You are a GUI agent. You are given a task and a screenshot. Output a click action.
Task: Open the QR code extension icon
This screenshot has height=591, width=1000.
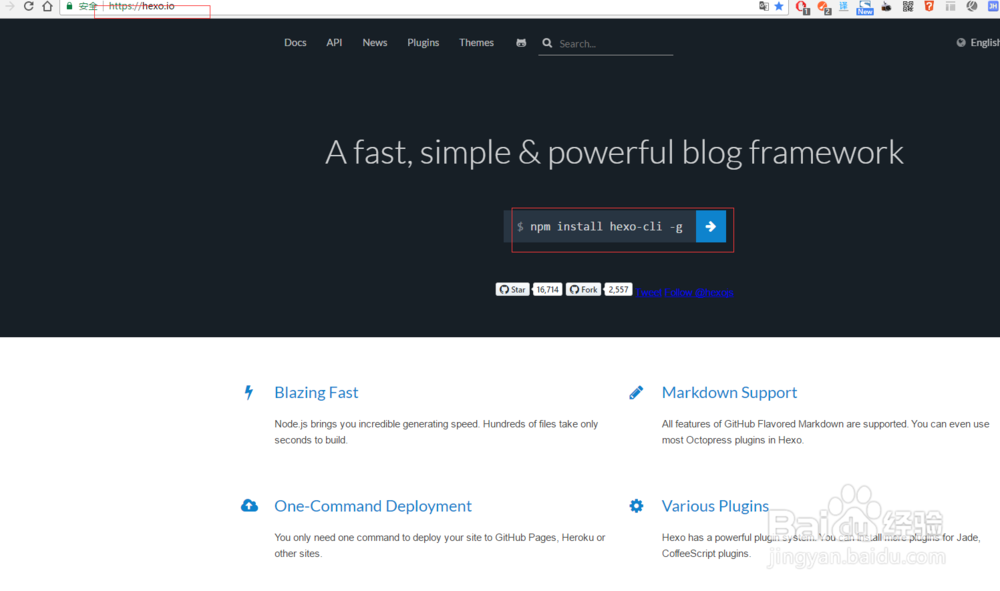[908, 6]
